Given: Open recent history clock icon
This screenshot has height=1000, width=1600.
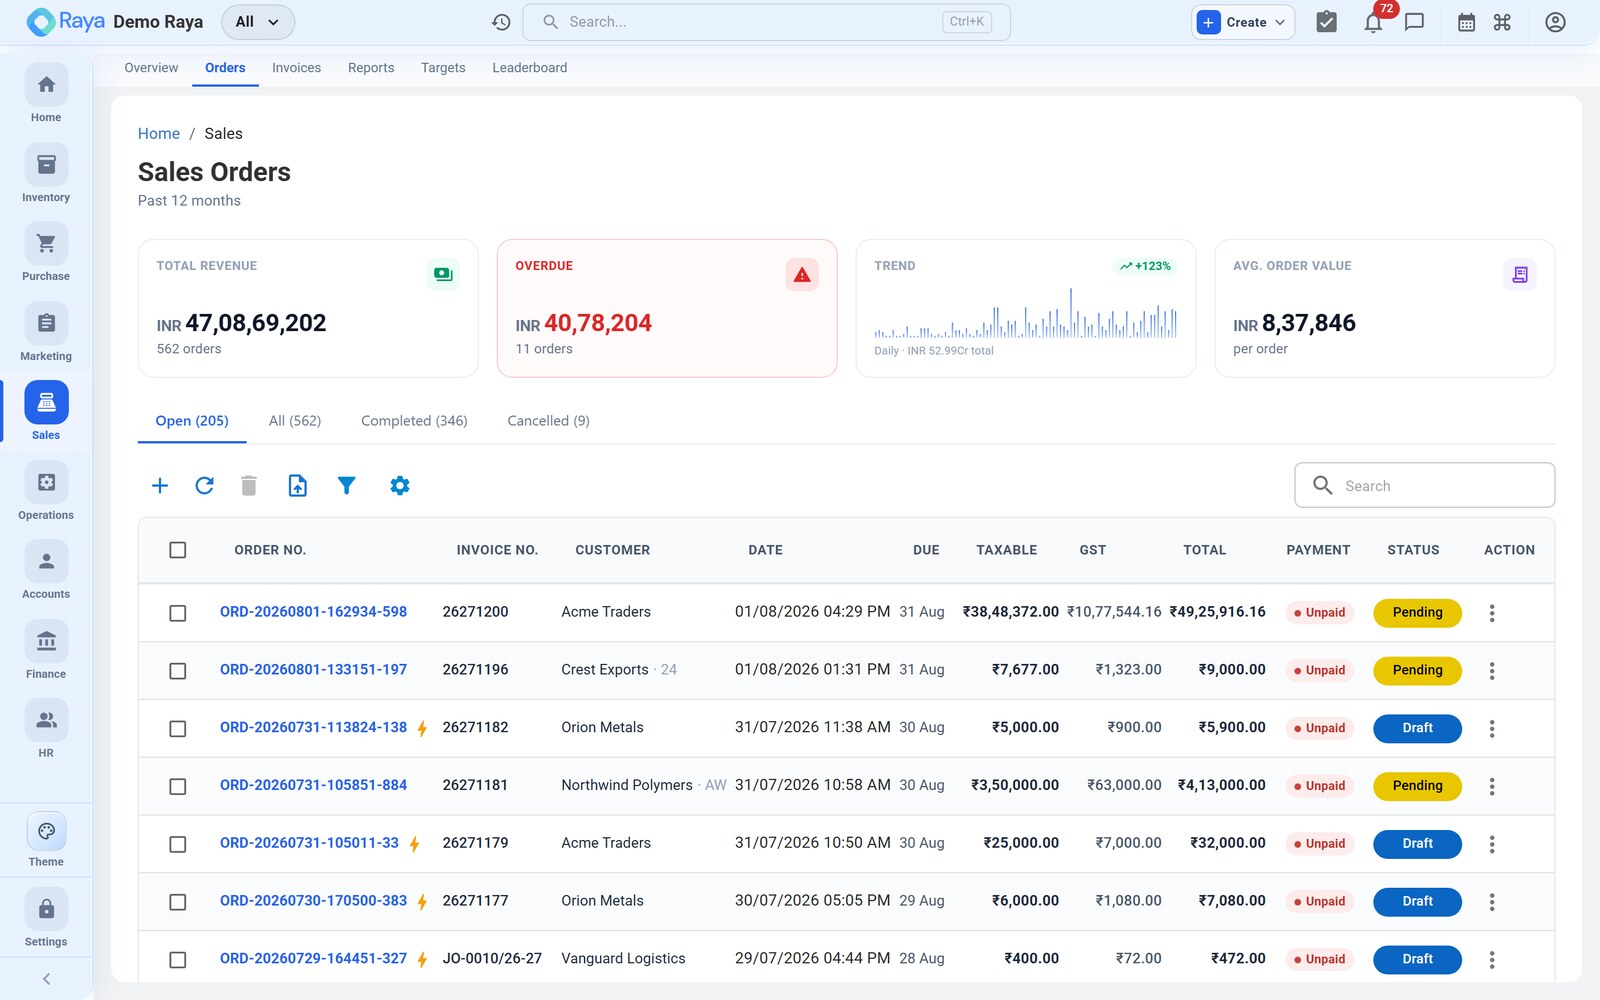Looking at the screenshot, I should click(x=501, y=22).
